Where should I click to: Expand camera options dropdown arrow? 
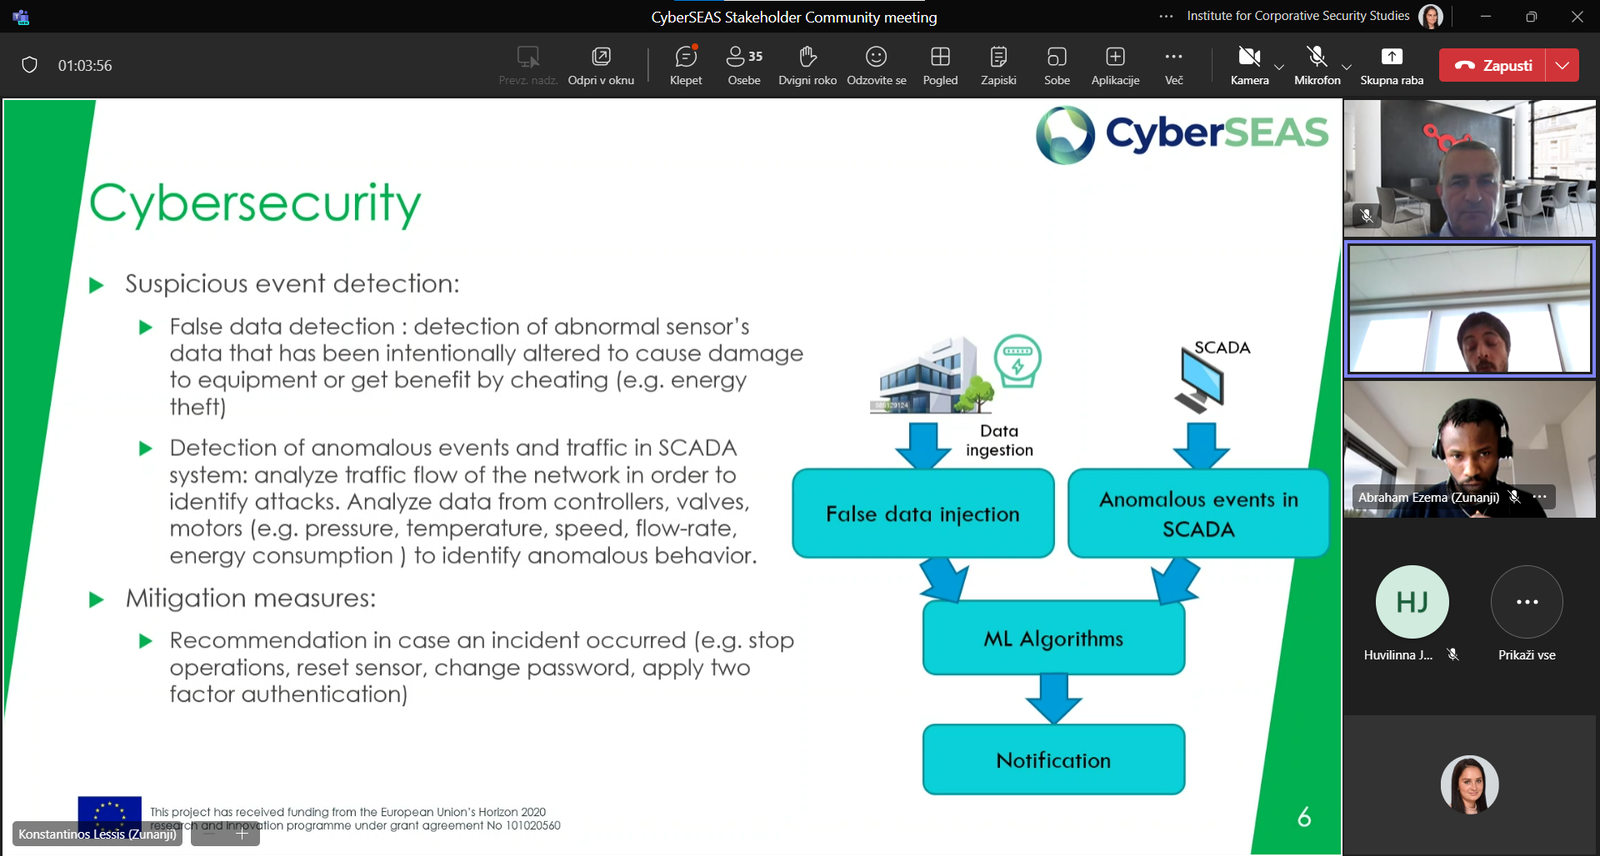coord(1279,67)
